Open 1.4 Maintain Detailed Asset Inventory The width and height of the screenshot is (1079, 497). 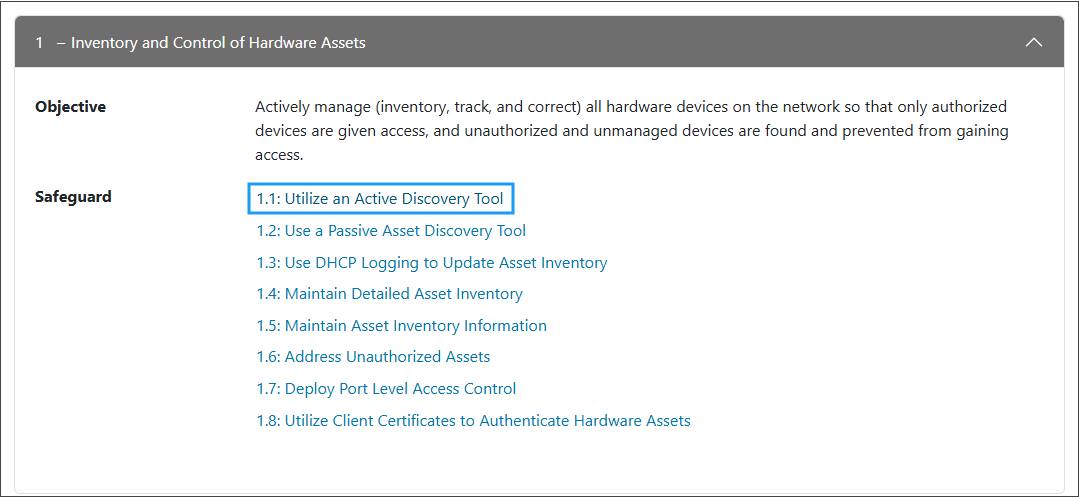click(389, 294)
